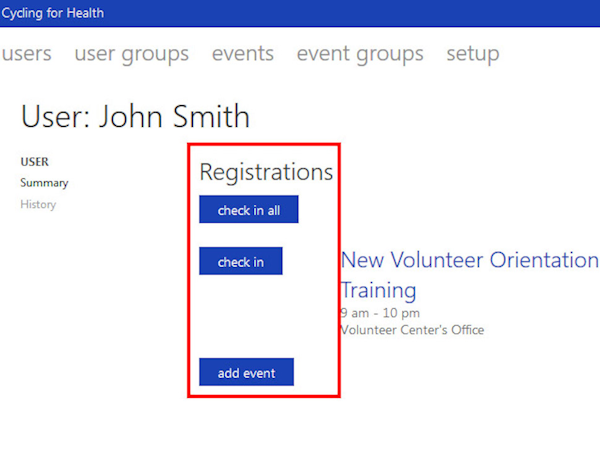Click the Volunteer Center's Office location text
The image size is (600, 450).
412,330
